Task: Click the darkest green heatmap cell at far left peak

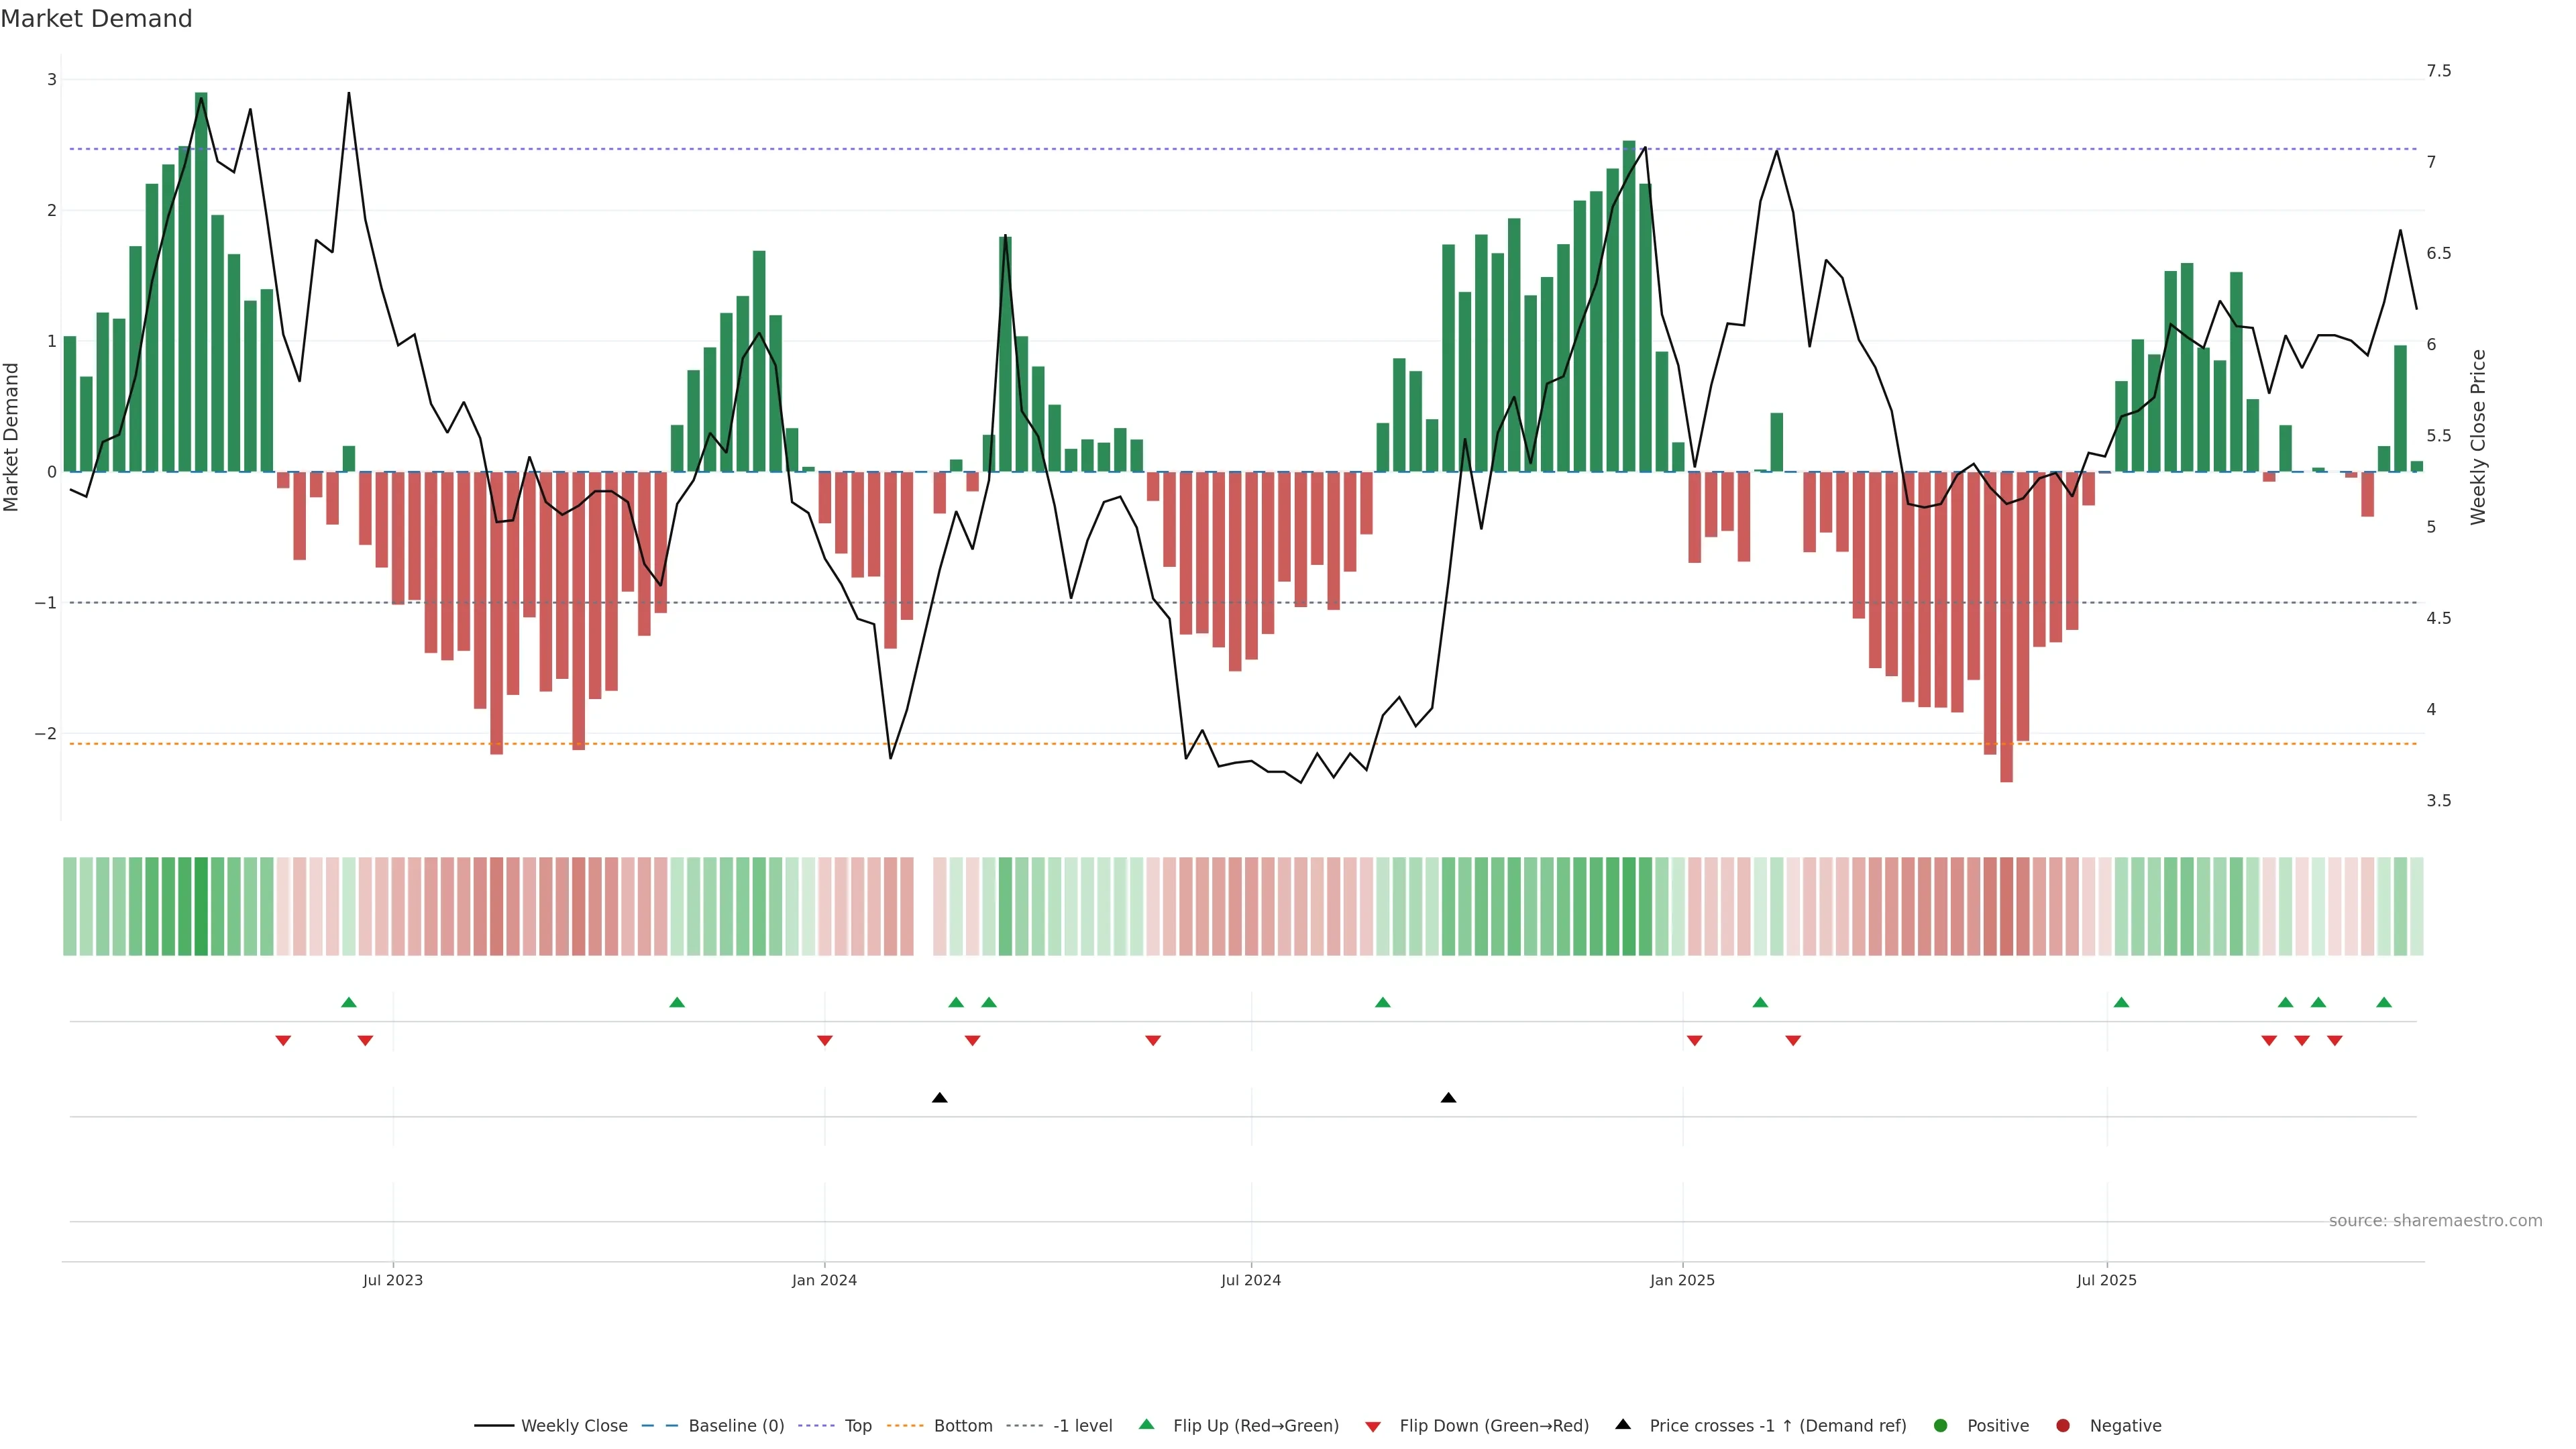Action: (201, 906)
